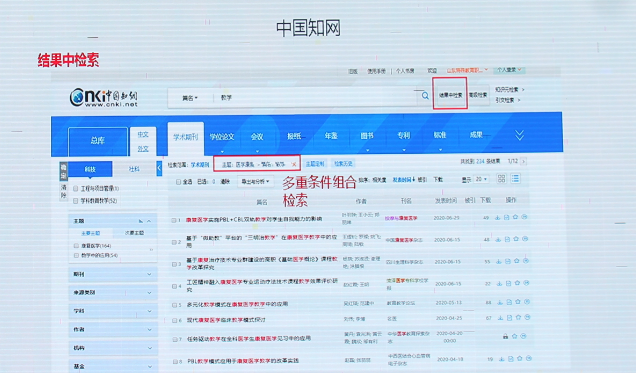
Task: Download article 1 via download icon
Action: [x=497, y=217]
